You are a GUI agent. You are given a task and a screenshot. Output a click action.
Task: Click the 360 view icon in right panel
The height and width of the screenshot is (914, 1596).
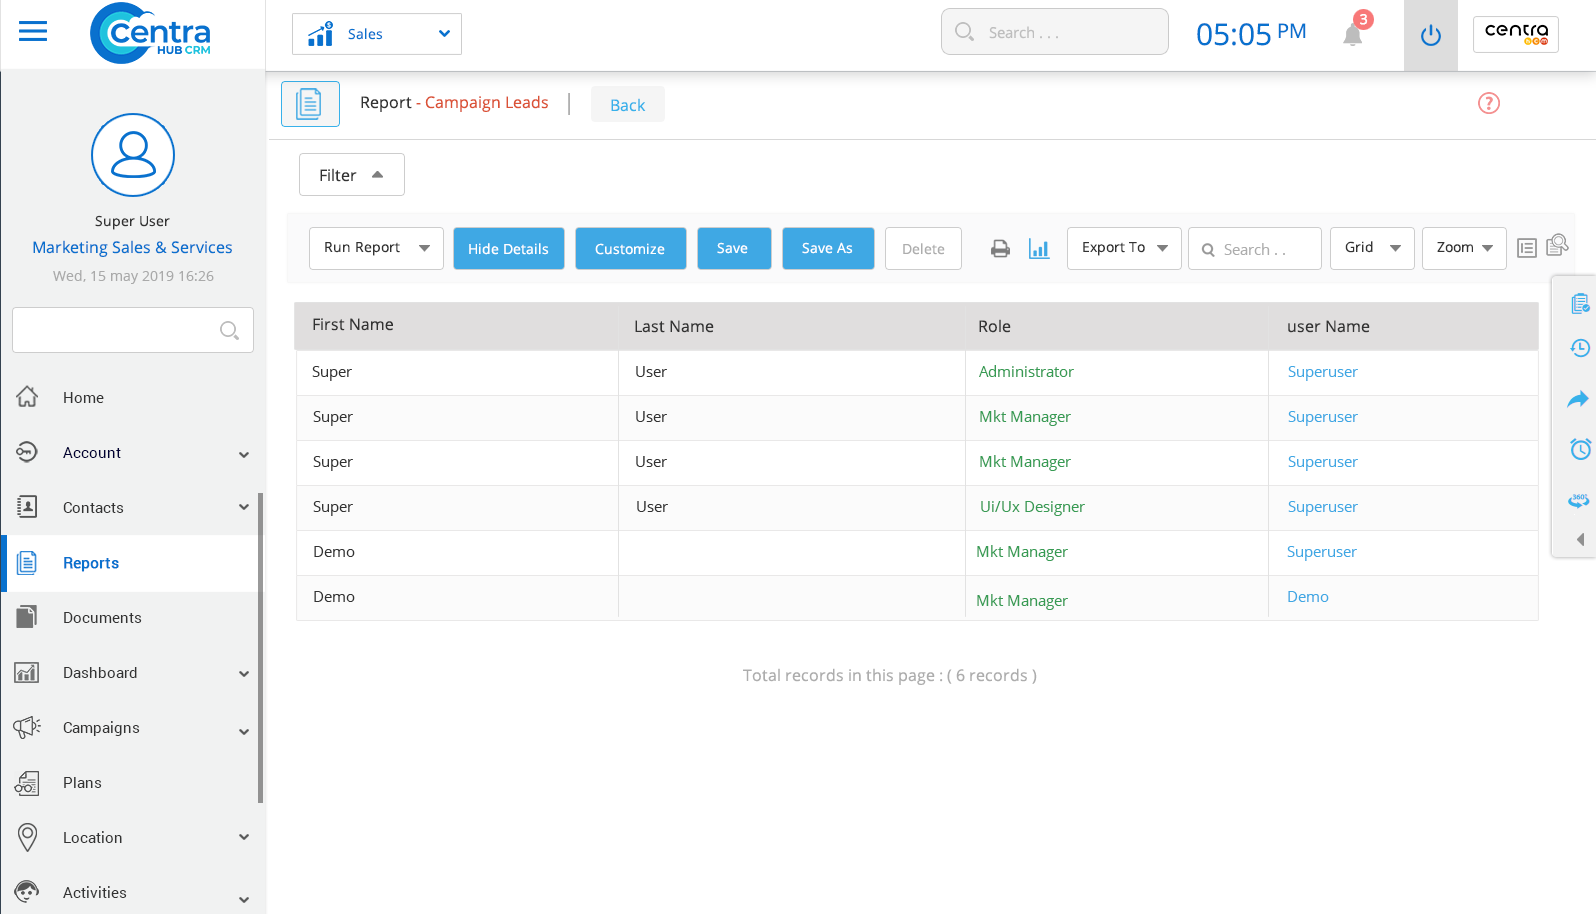[1579, 500]
